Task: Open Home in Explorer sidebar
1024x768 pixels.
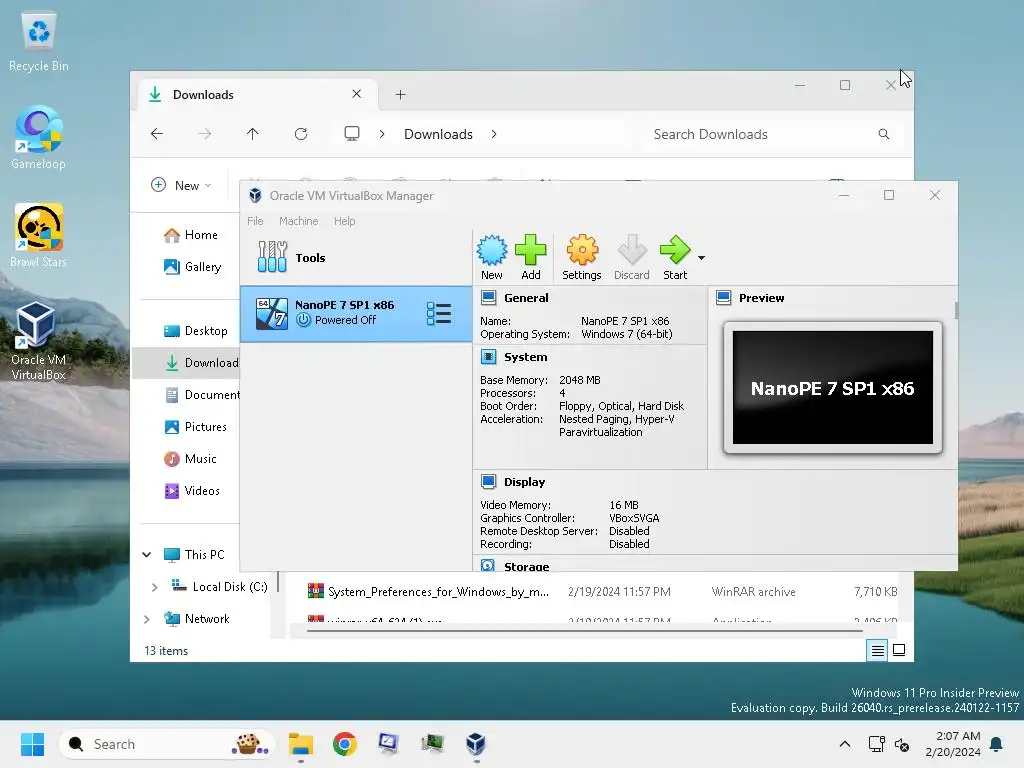Action: tap(191, 235)
